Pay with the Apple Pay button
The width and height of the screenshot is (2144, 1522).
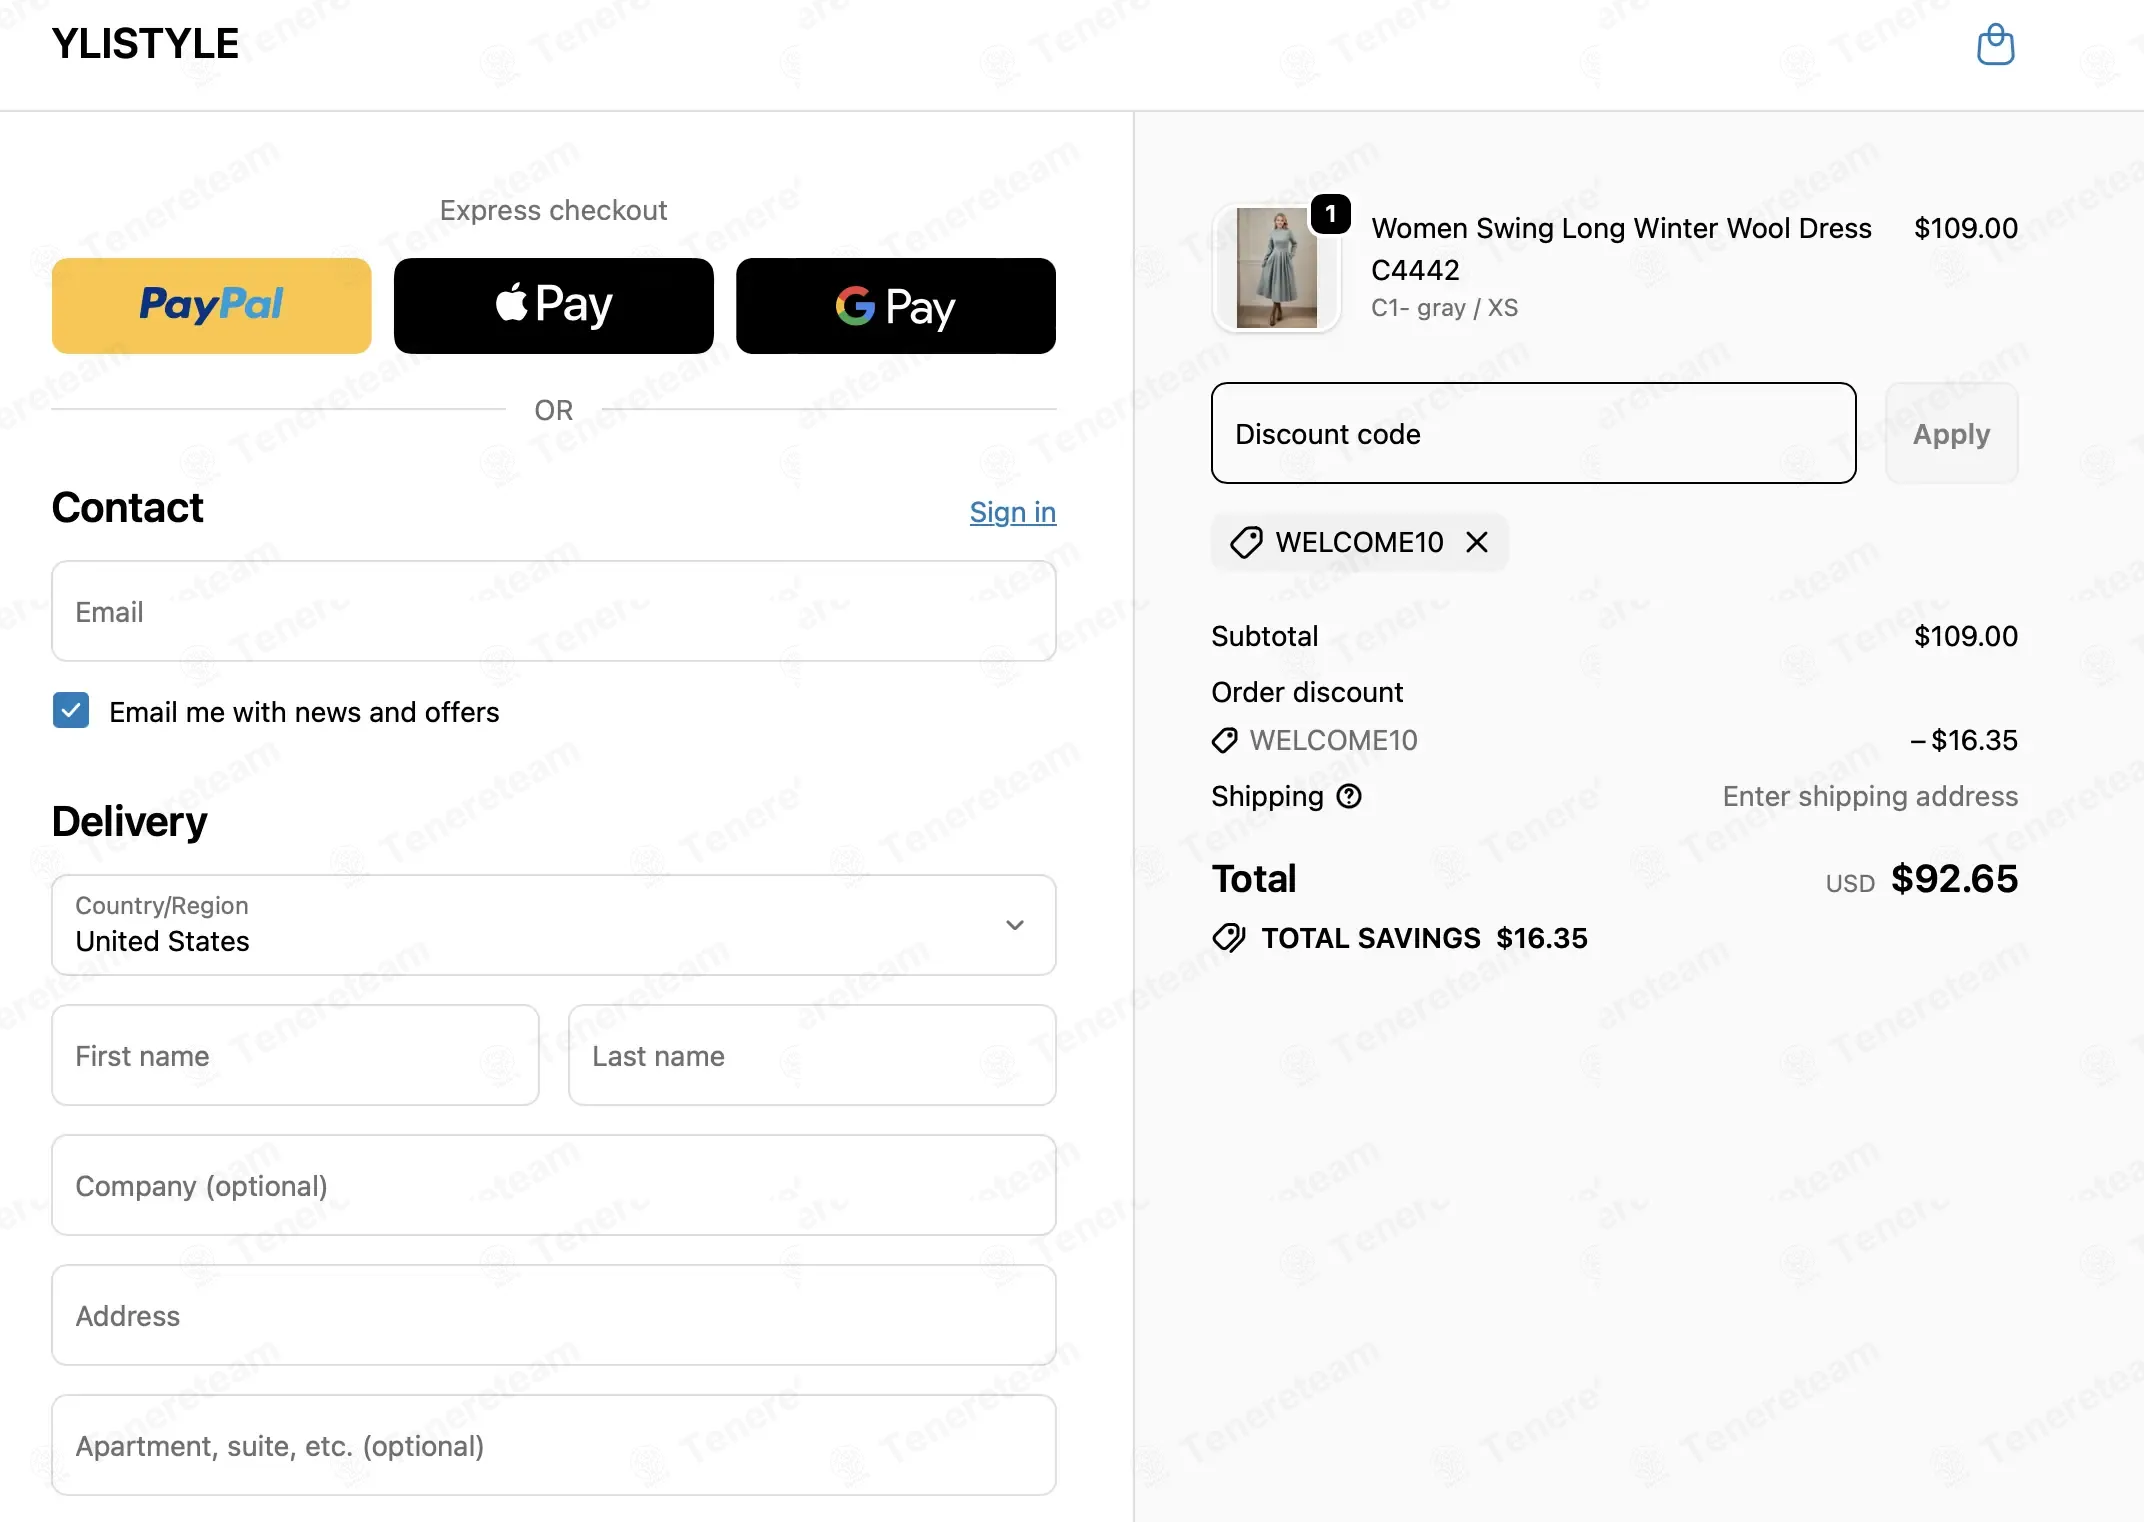pos(554,306)
